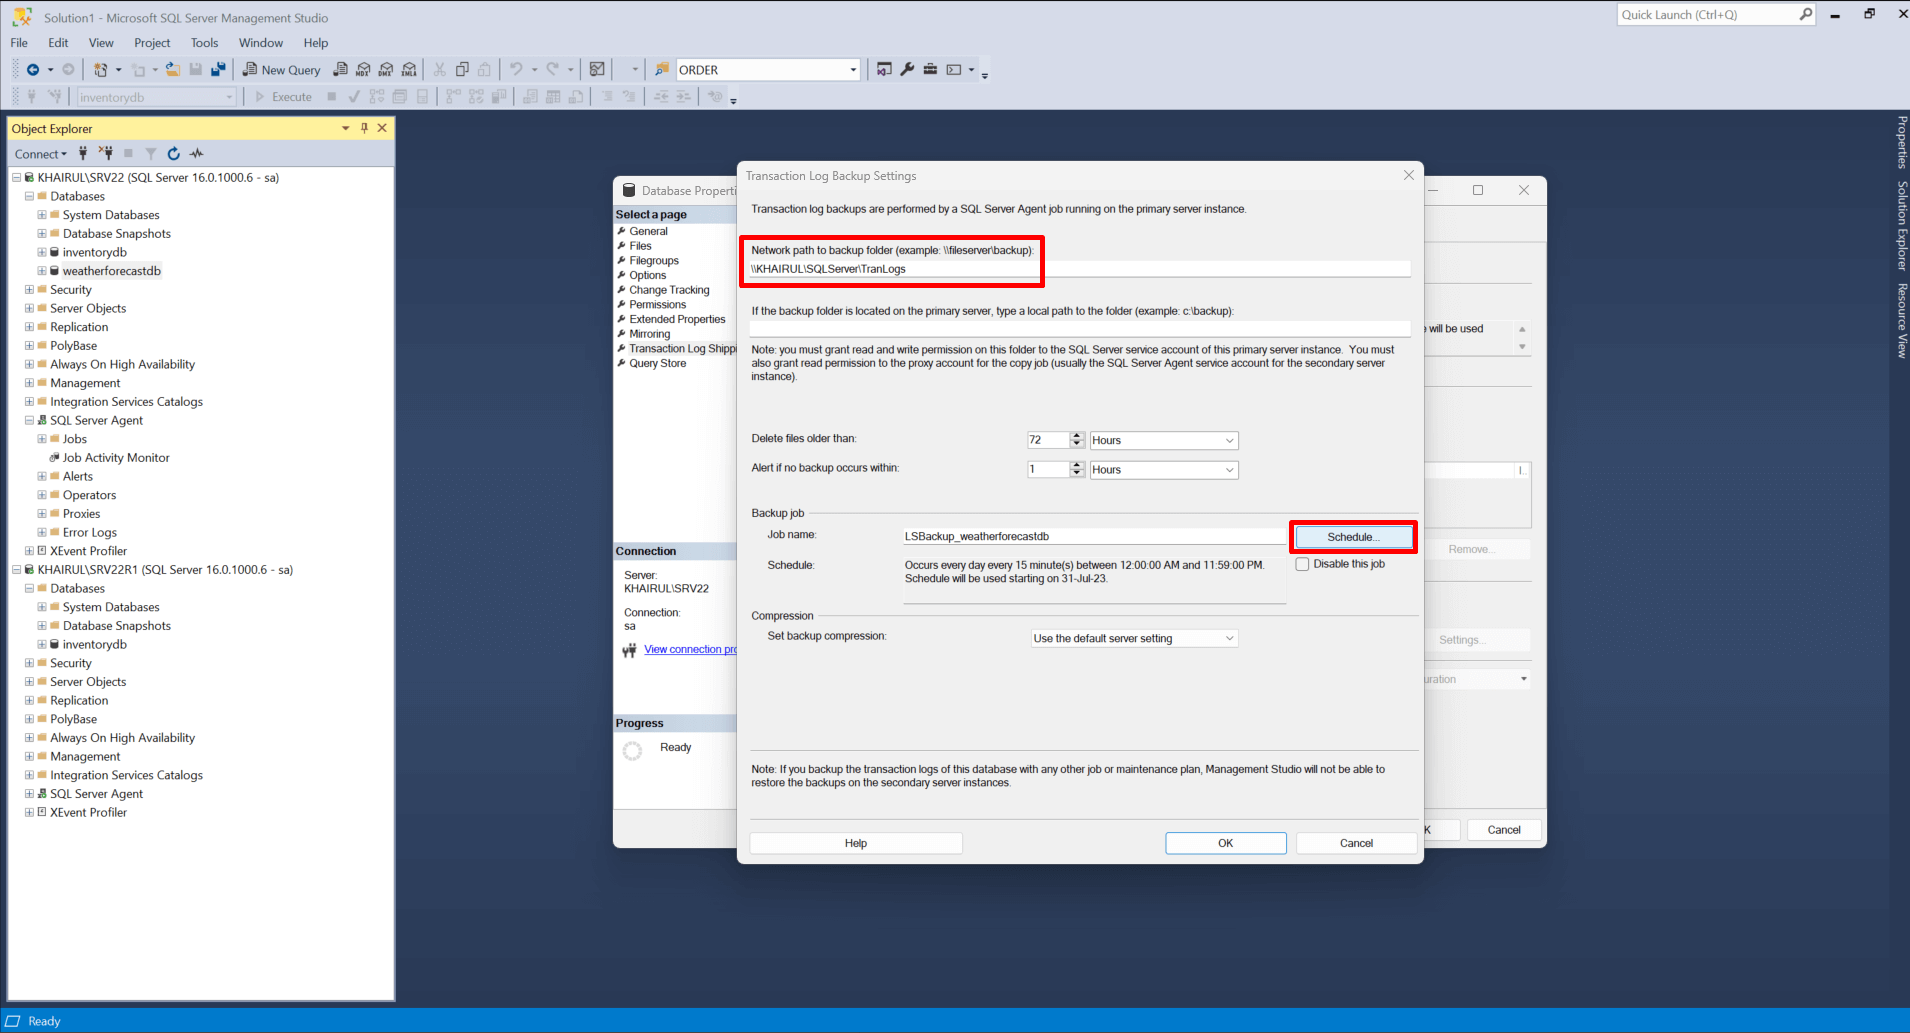Viewport: 1910px width, 1033px height.
Task: Select the Cut icon on the standard toolbar
Action: point(440,69)
